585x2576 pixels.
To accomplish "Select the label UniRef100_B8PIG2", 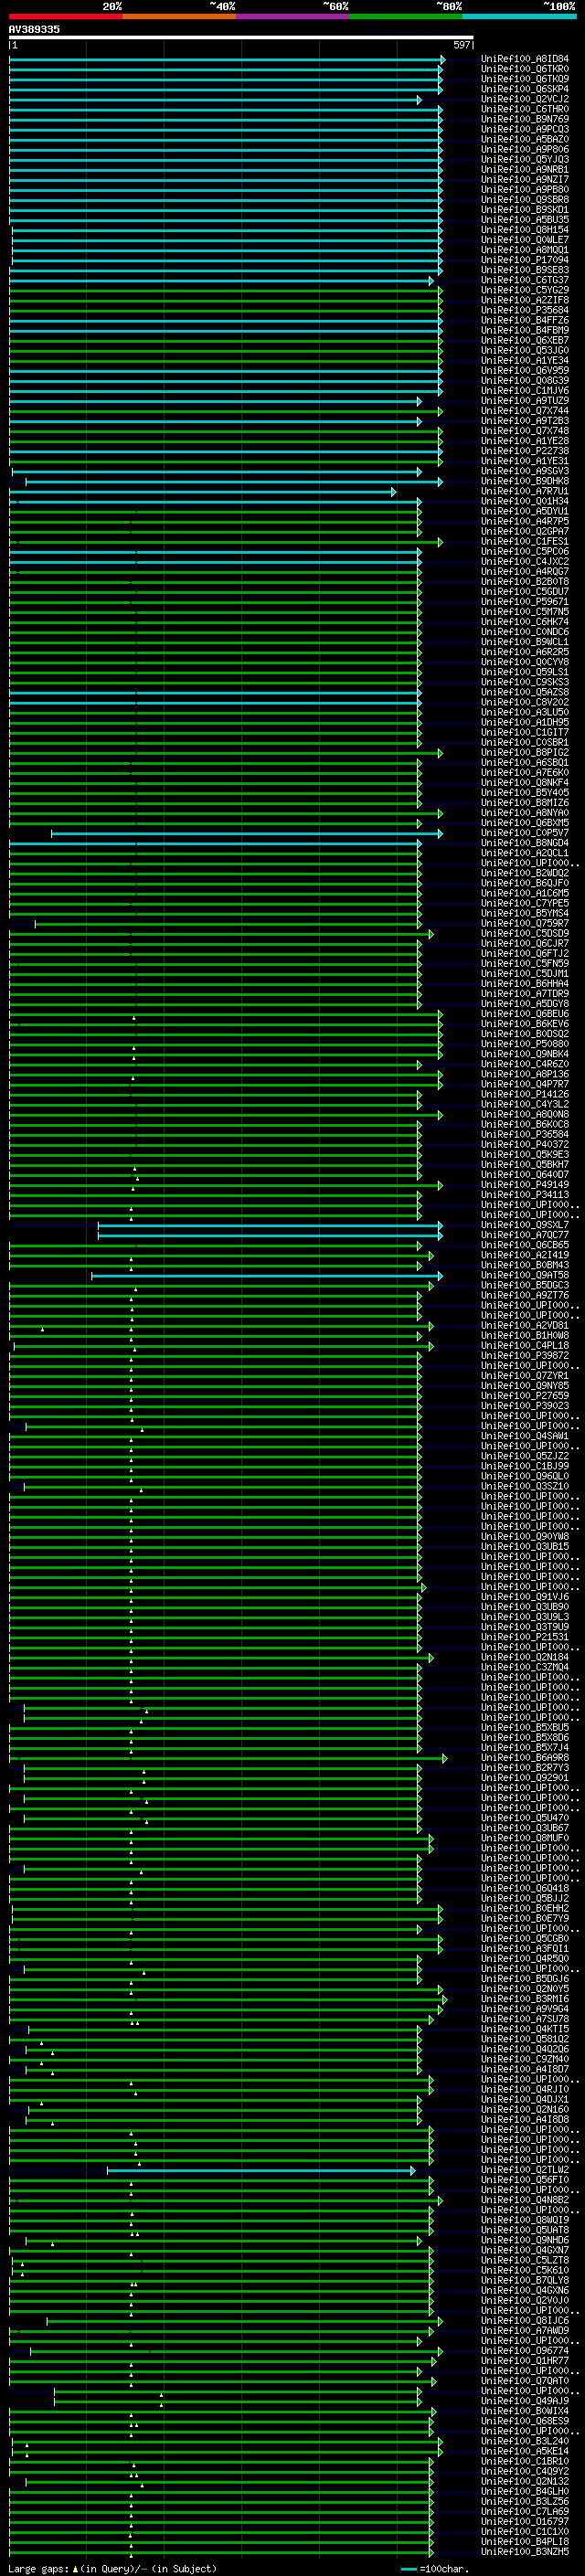I will click(525, 752).
